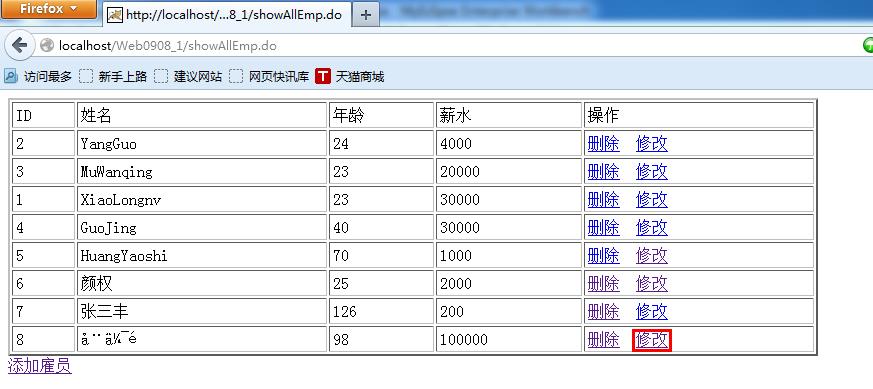Click the salary cell 20000
Viewport: 873px width, 389px height.
(x=509, y=172)
